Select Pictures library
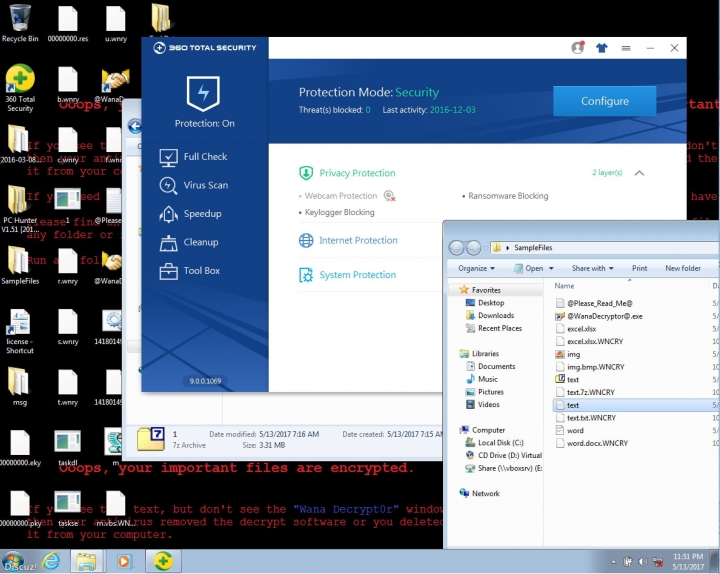 tap(490, 393)
